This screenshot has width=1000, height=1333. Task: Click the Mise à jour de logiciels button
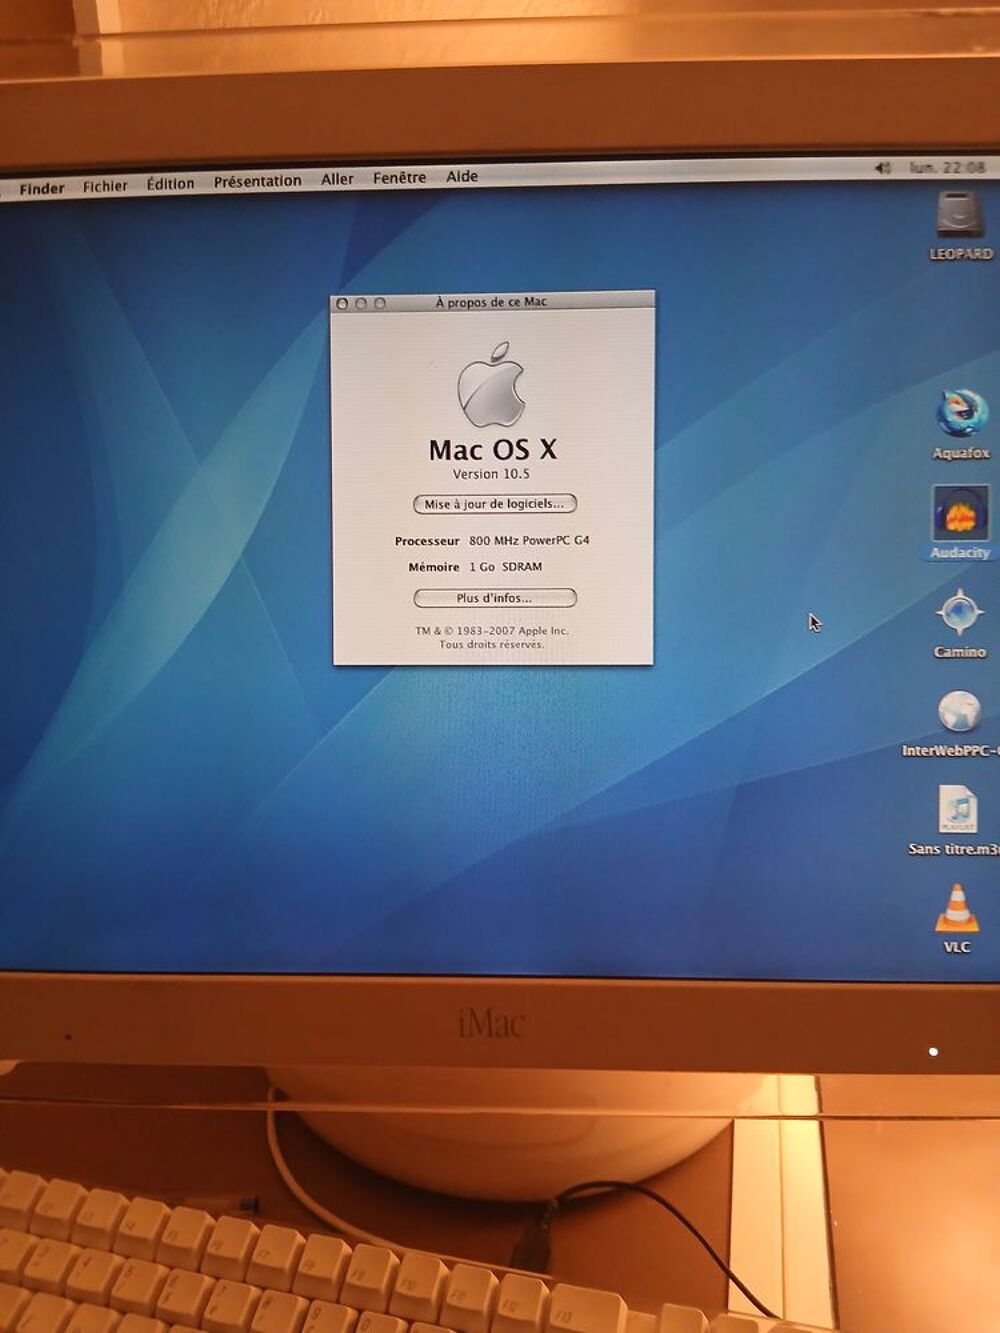tap(495, 504)
